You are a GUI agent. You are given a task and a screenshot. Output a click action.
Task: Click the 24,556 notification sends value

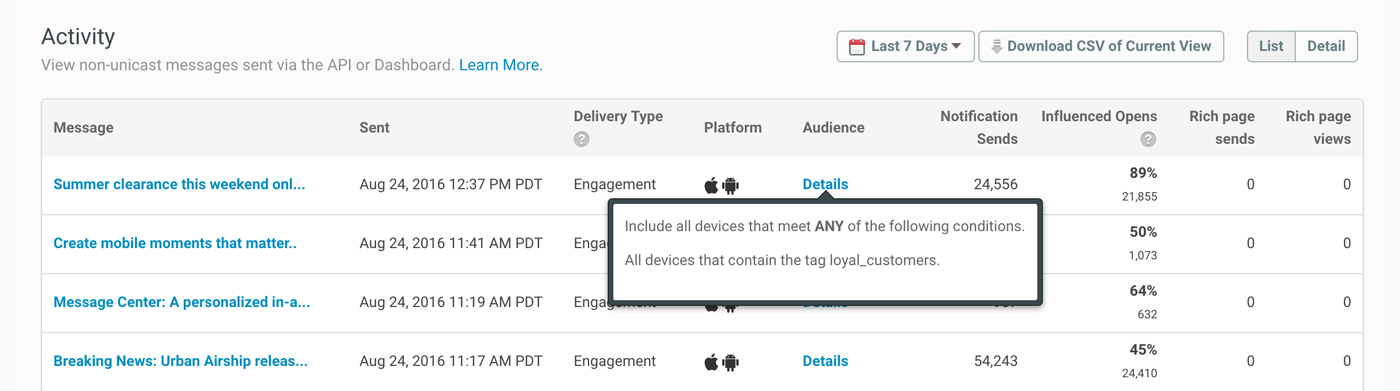click(x=995, y=184)
